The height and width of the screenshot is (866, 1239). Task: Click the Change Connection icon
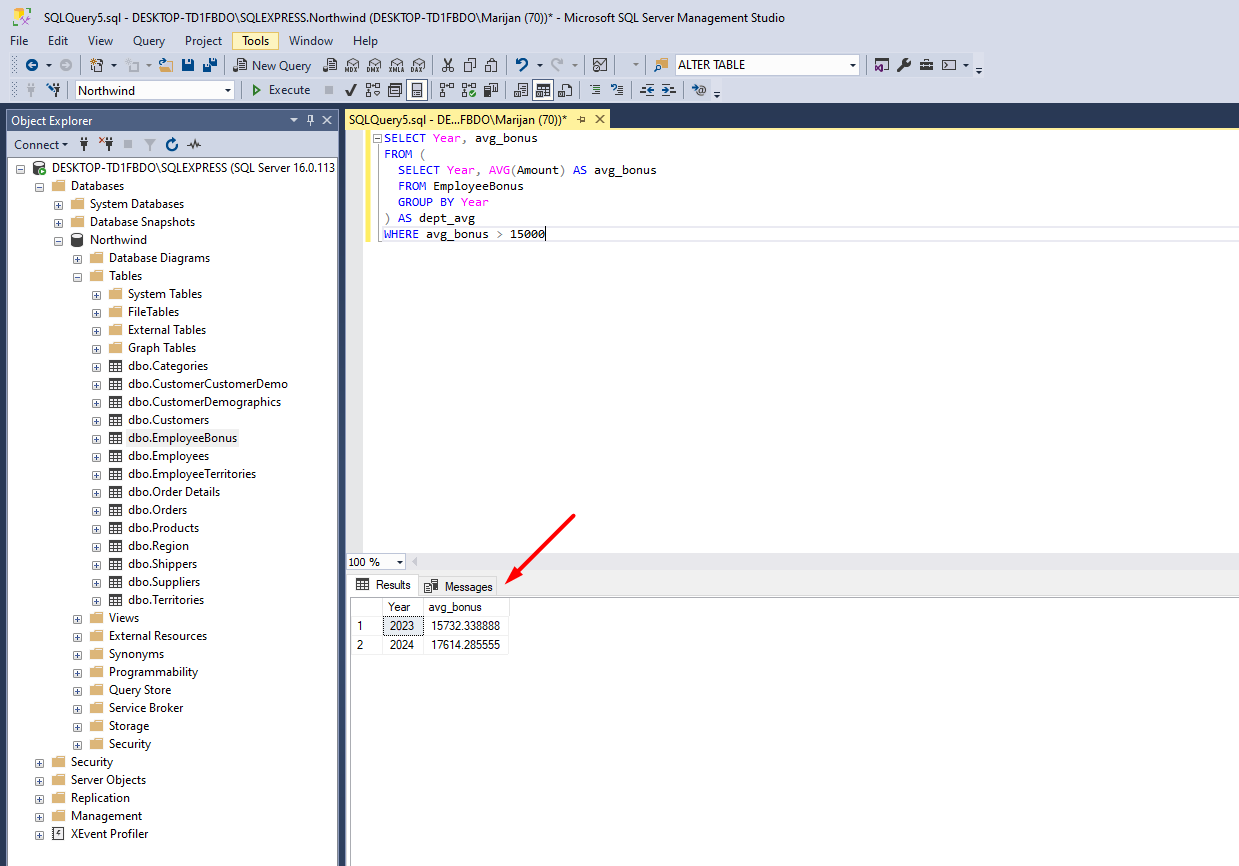tap(53, 90)
